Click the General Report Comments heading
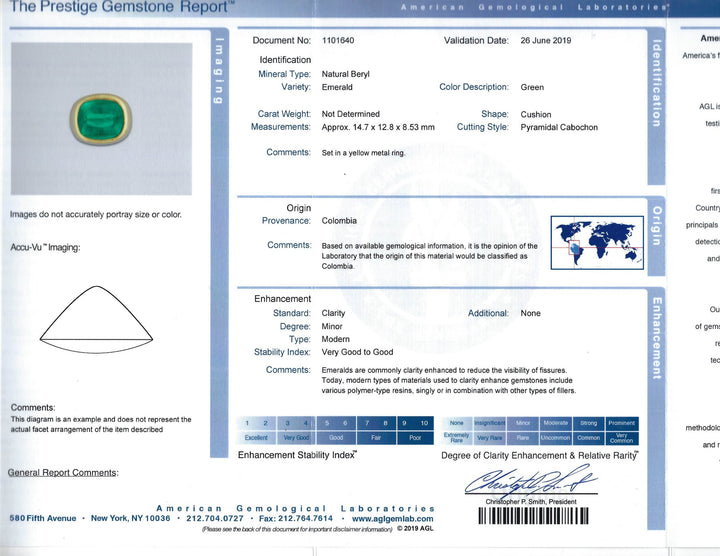The image size is (720, 556). click(x=63, y=472)
